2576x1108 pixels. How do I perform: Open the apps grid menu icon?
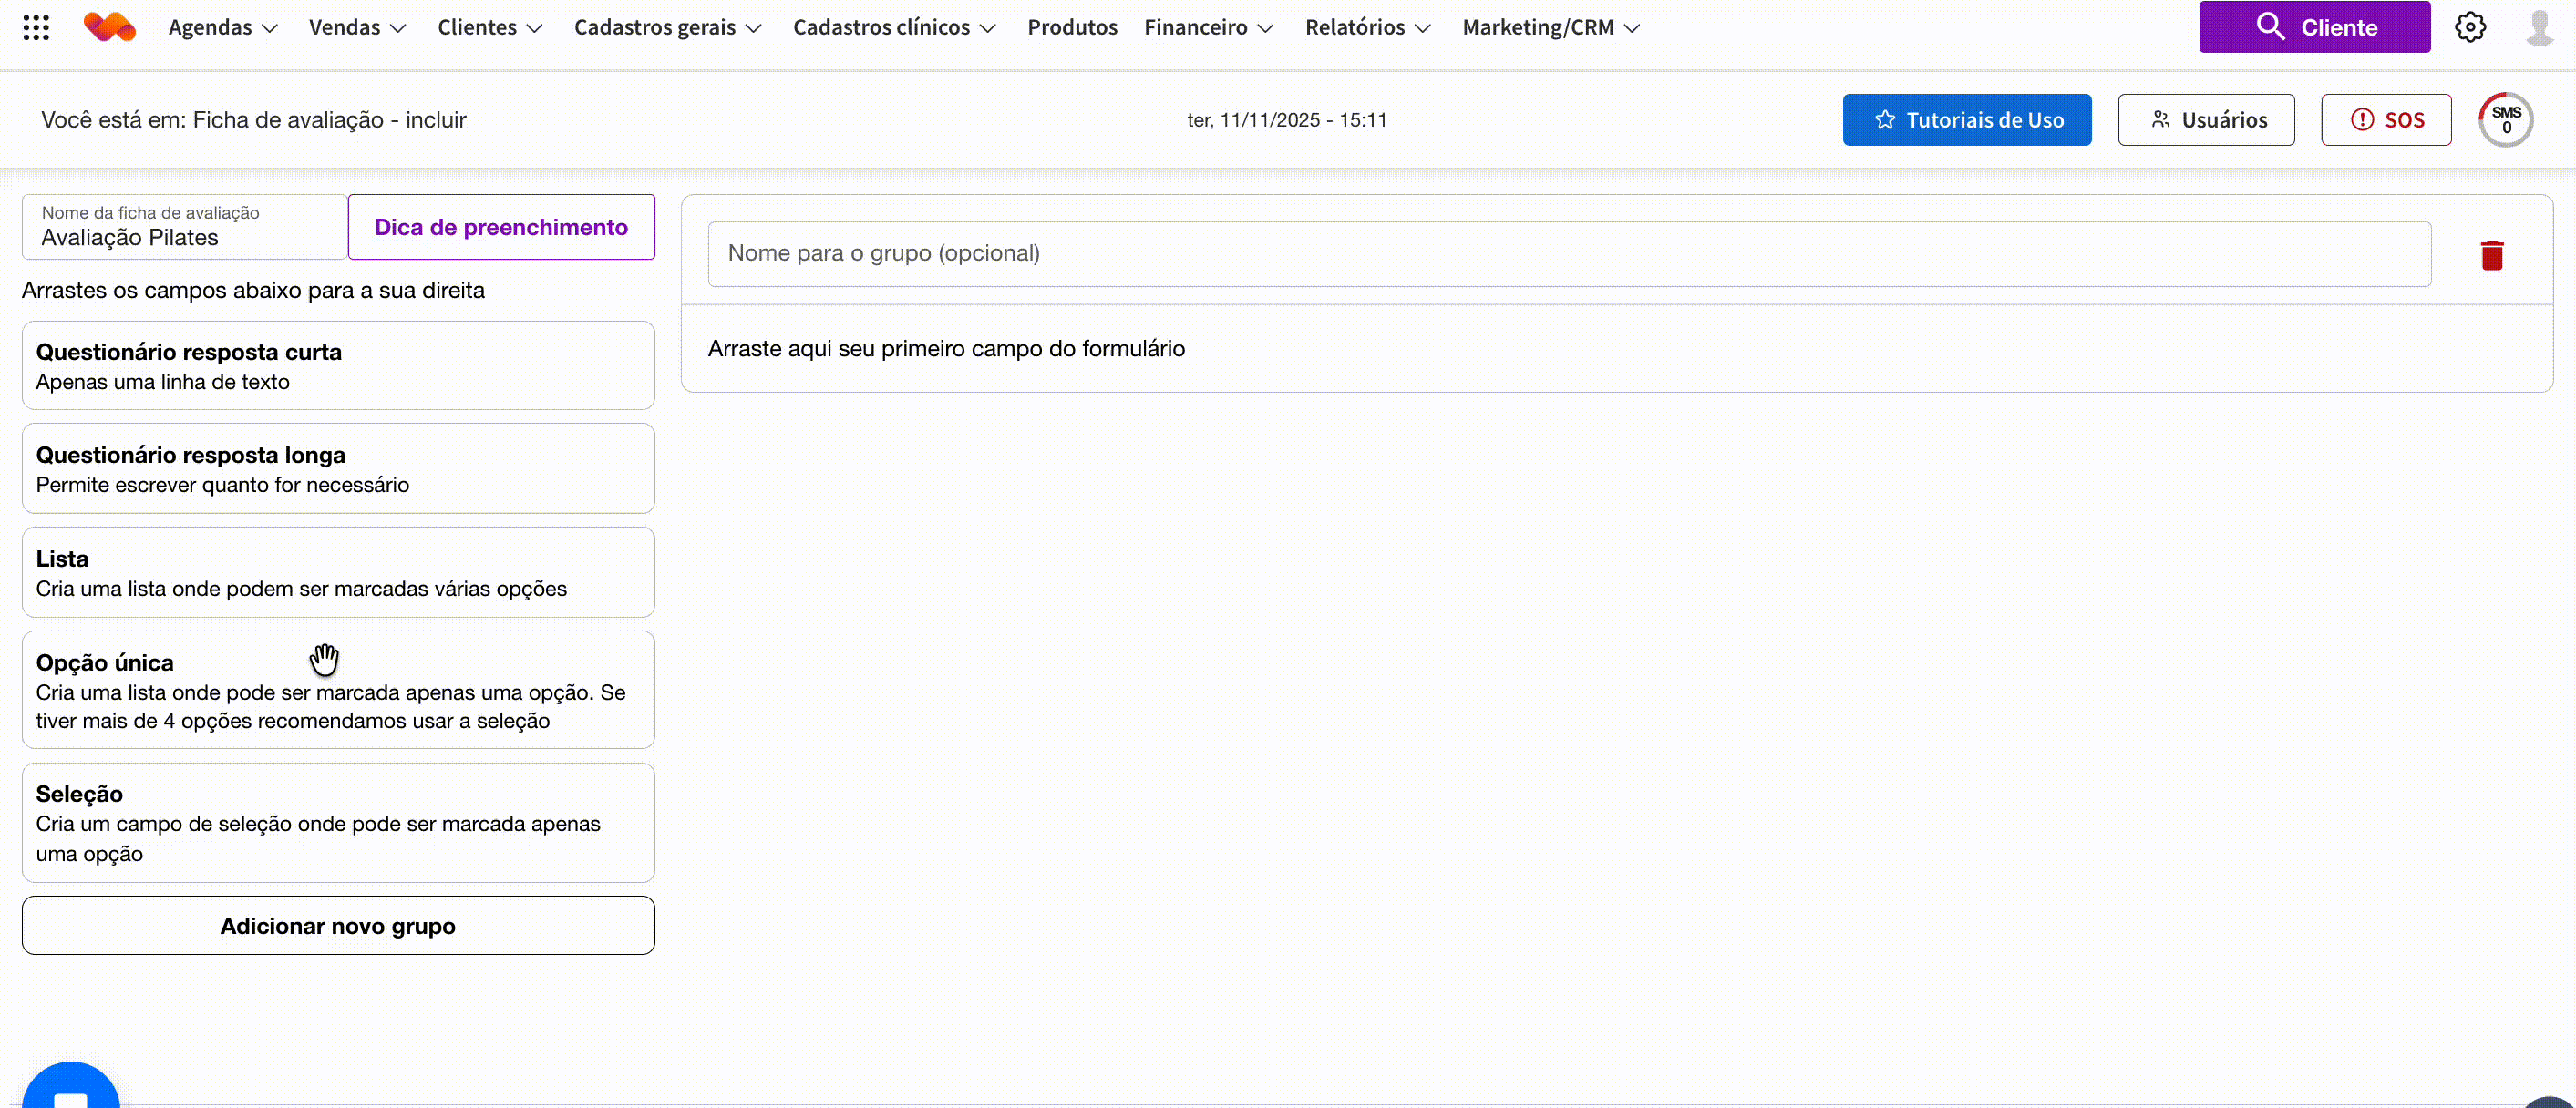point(36,27)
